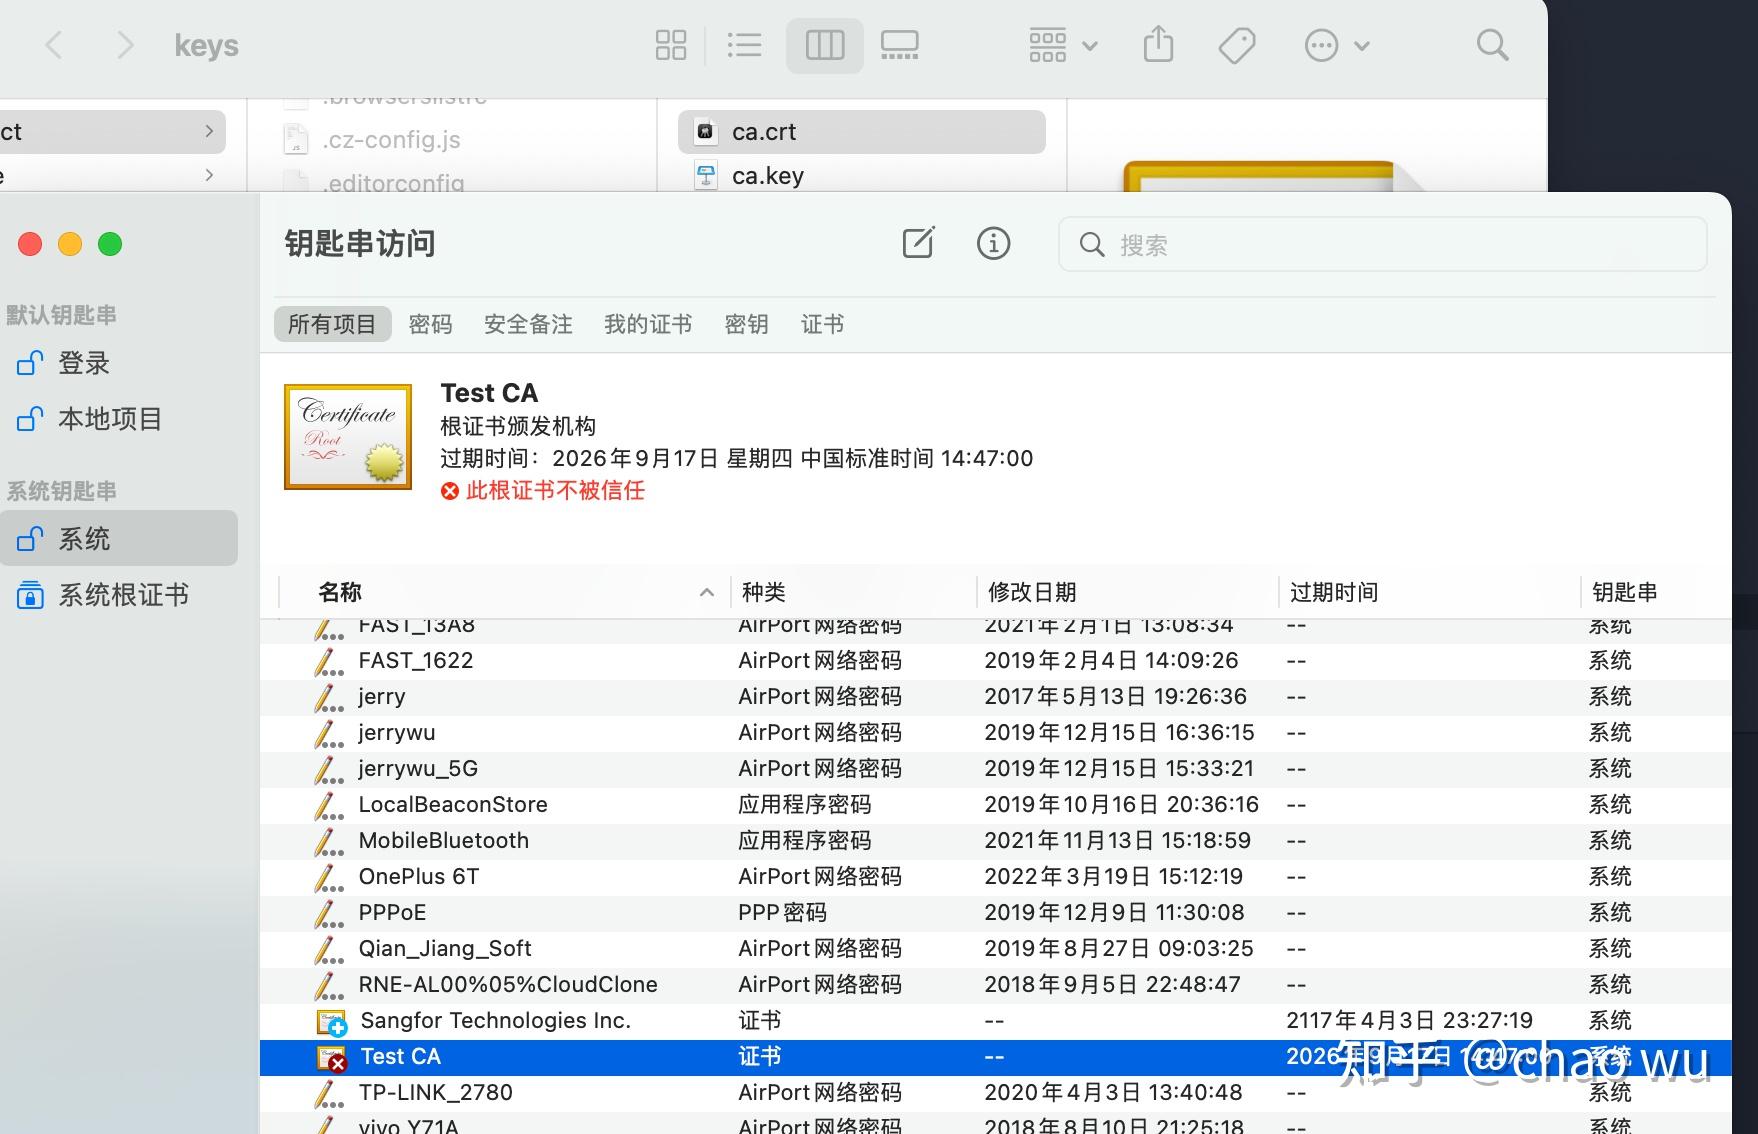Switch Finder to gallery view
The width and height of the screenshot is (1758, 1134).
[899, 45]
